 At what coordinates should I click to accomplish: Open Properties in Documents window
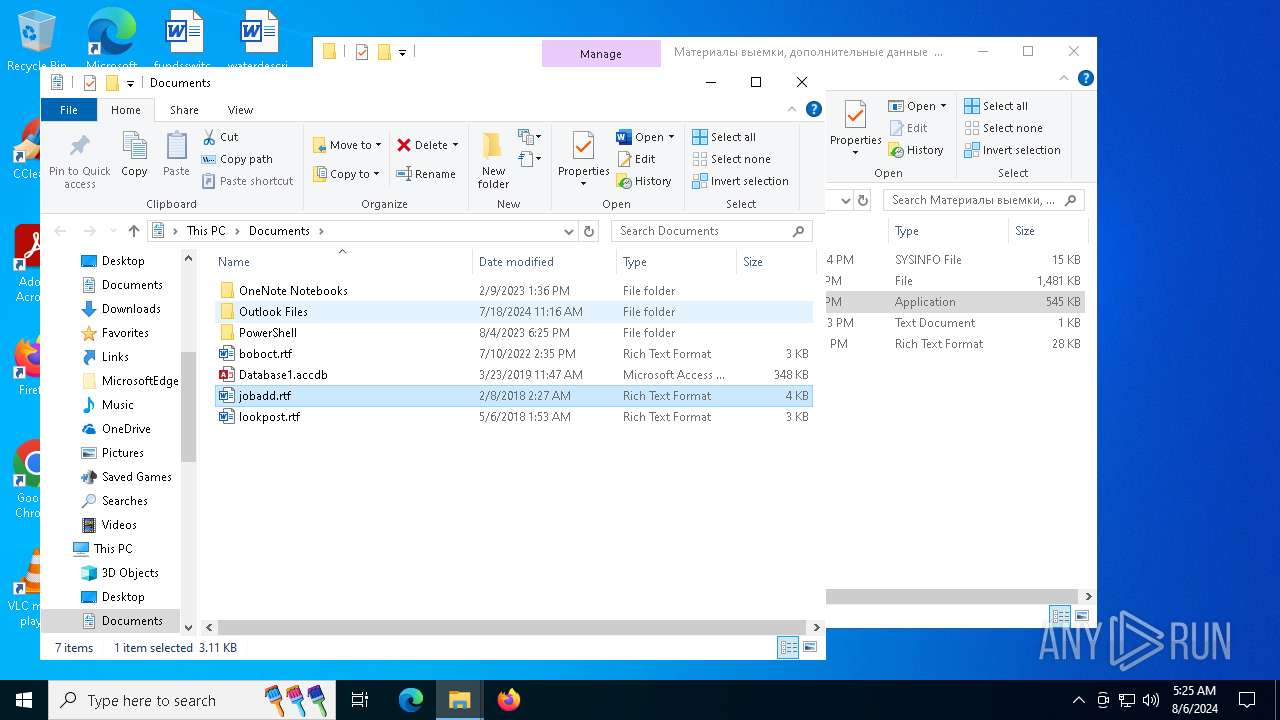click(x=583, y=160)
